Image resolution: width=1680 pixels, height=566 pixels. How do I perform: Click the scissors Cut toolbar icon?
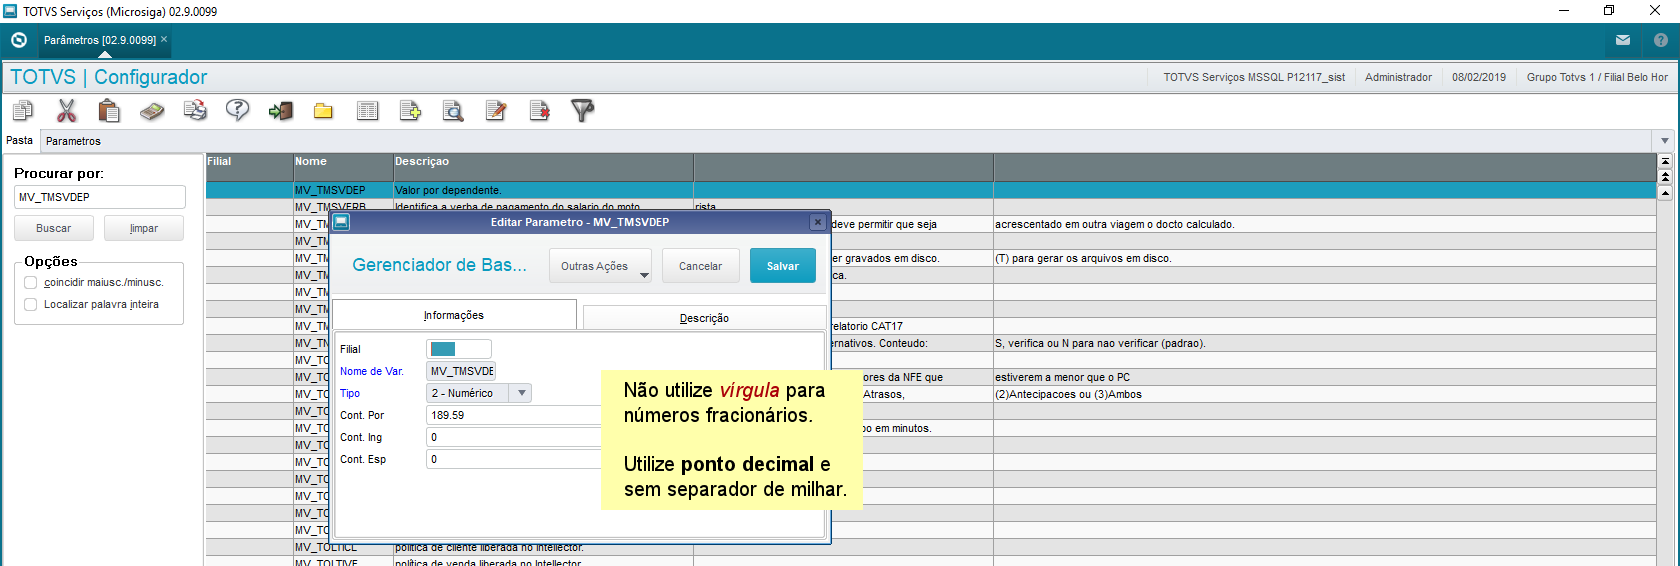click(66, 110)
